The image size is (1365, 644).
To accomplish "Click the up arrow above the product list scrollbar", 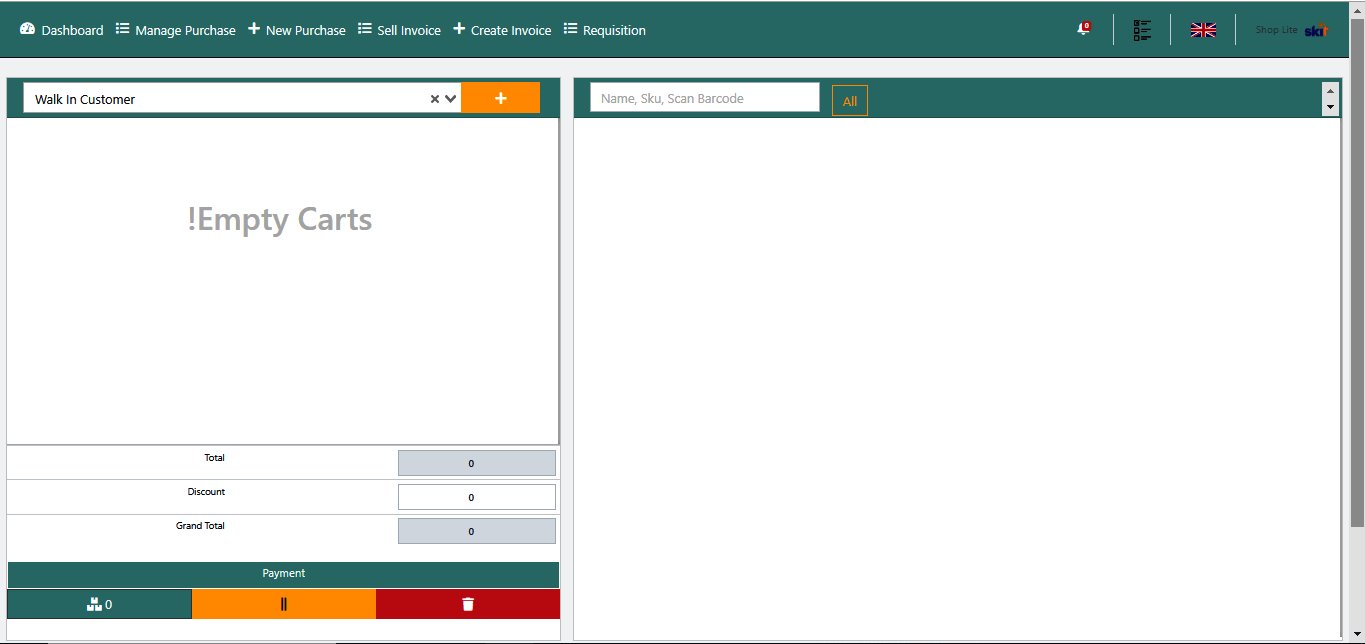I will (x=1331, y=90).
